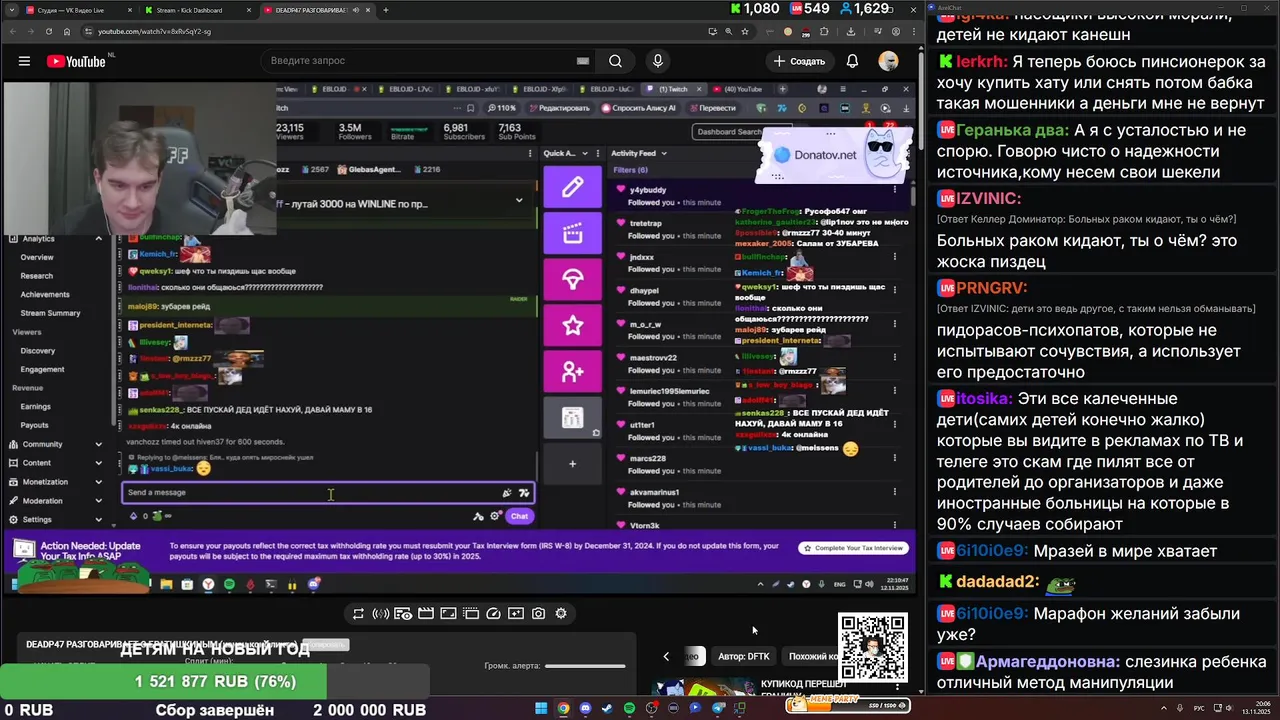Click the broadcast signal icon in stream toolbar
Viewport: 1280px width, 720px height.
point(380,614)
